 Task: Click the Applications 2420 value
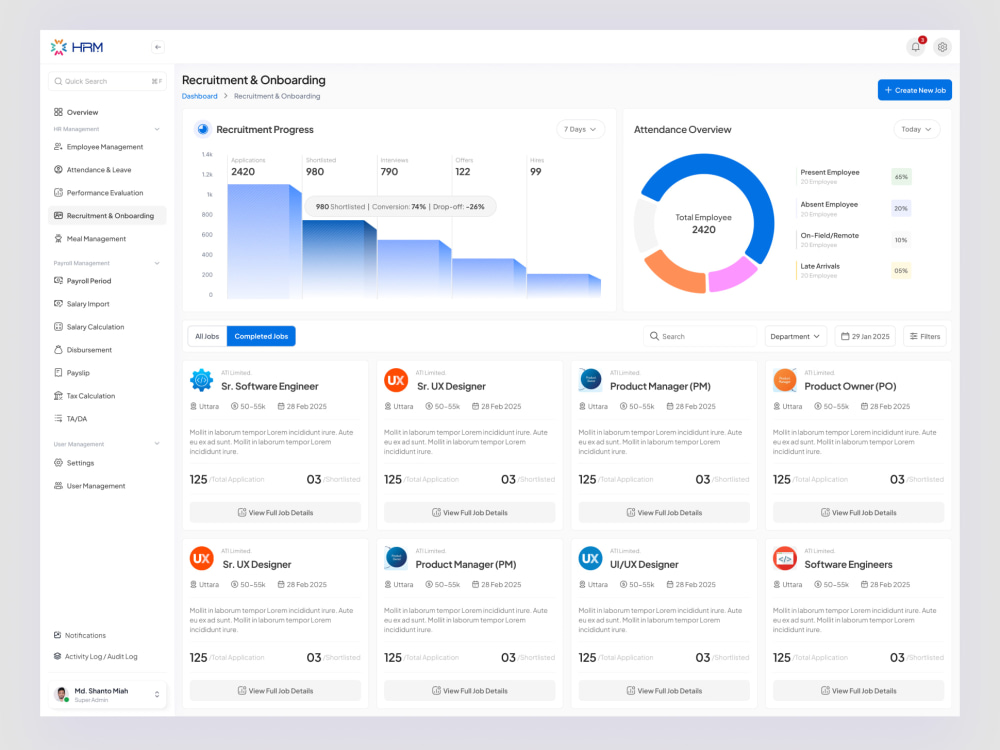coord(243,172)
